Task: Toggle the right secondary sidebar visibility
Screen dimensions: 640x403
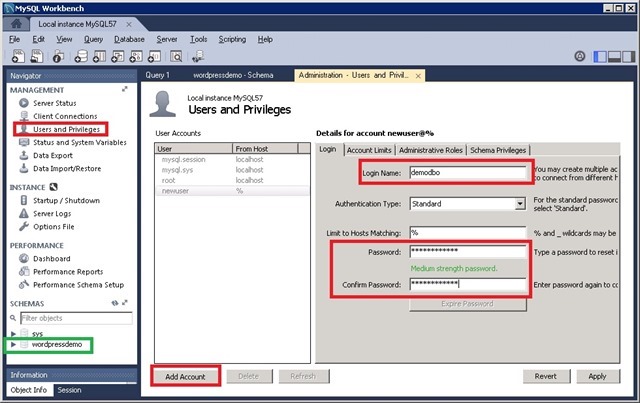Action: (x=629, y=56)
